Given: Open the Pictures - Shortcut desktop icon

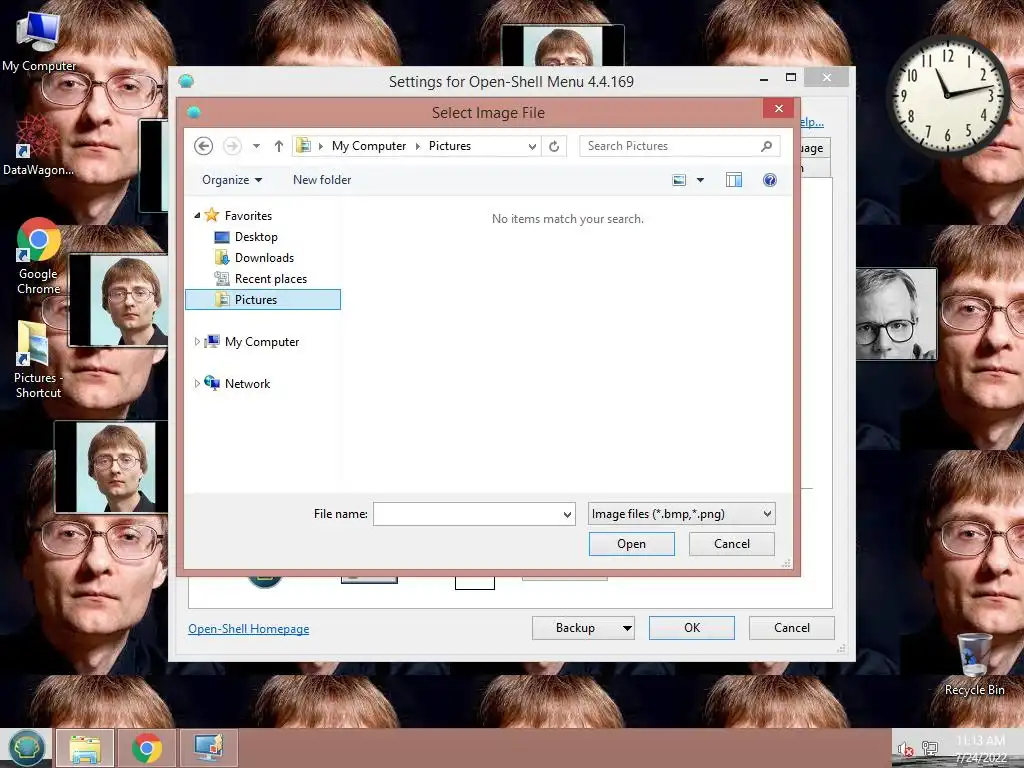Looking at the screenshot, I should [38, 360].
